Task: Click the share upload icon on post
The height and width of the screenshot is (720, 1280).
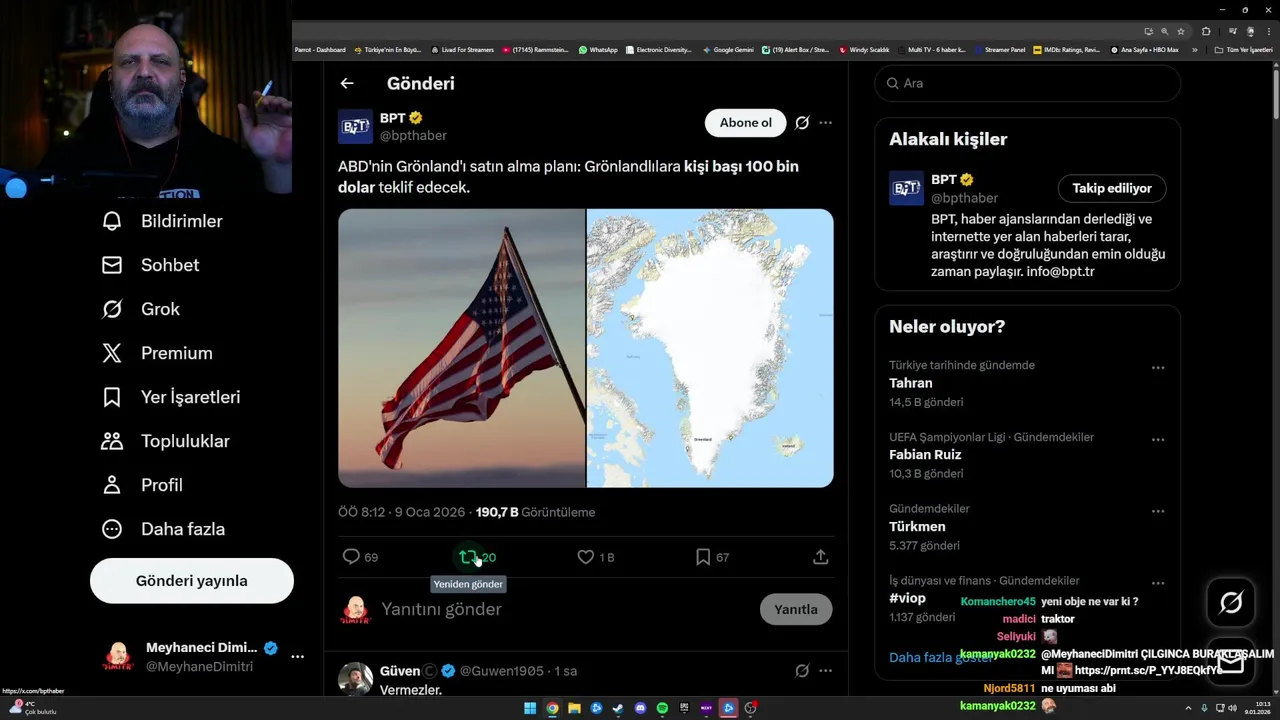Action: [x=821, y=557]
